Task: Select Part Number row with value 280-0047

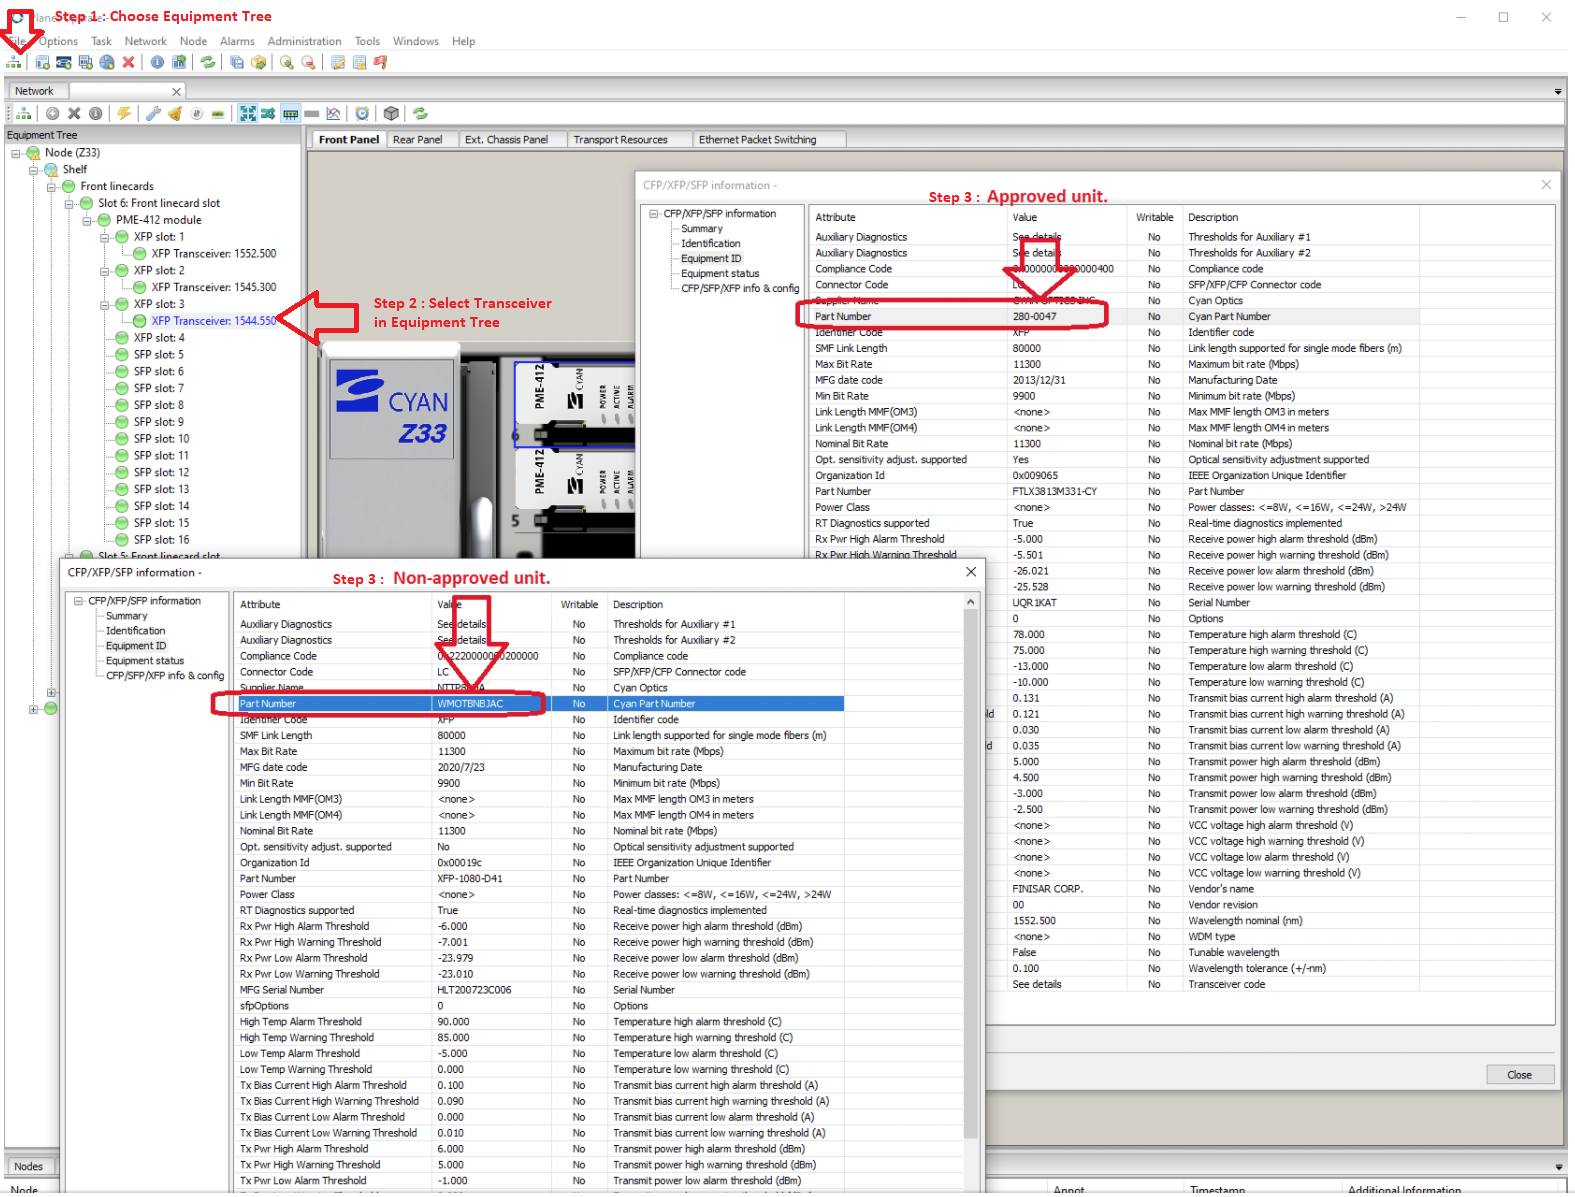Action: 1112,317
